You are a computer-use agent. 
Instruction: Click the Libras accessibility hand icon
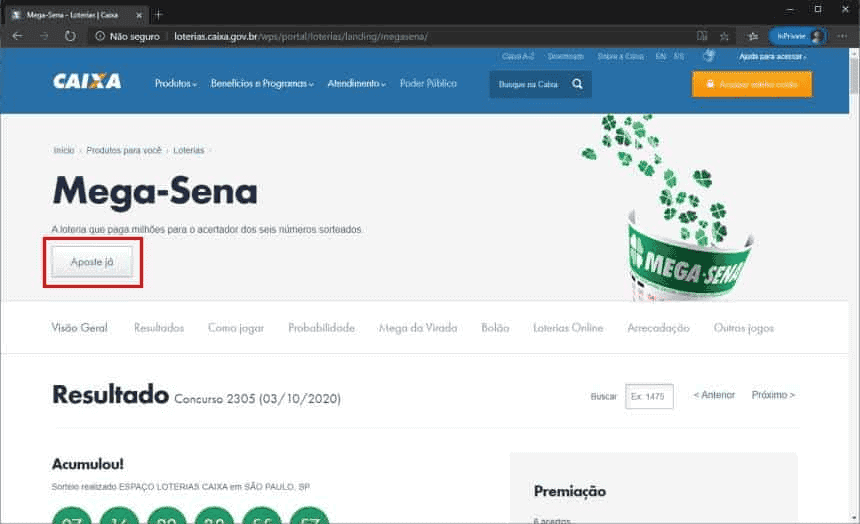[x=709, y=55]
